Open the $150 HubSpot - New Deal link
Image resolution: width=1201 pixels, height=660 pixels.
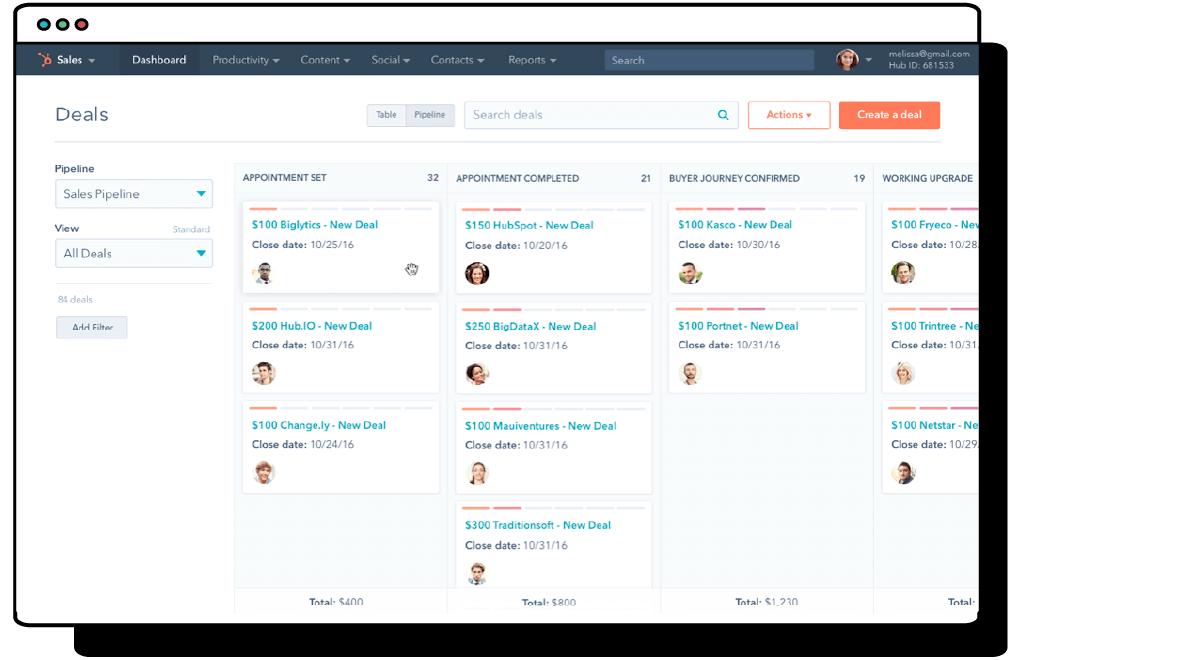pos(529,226)
